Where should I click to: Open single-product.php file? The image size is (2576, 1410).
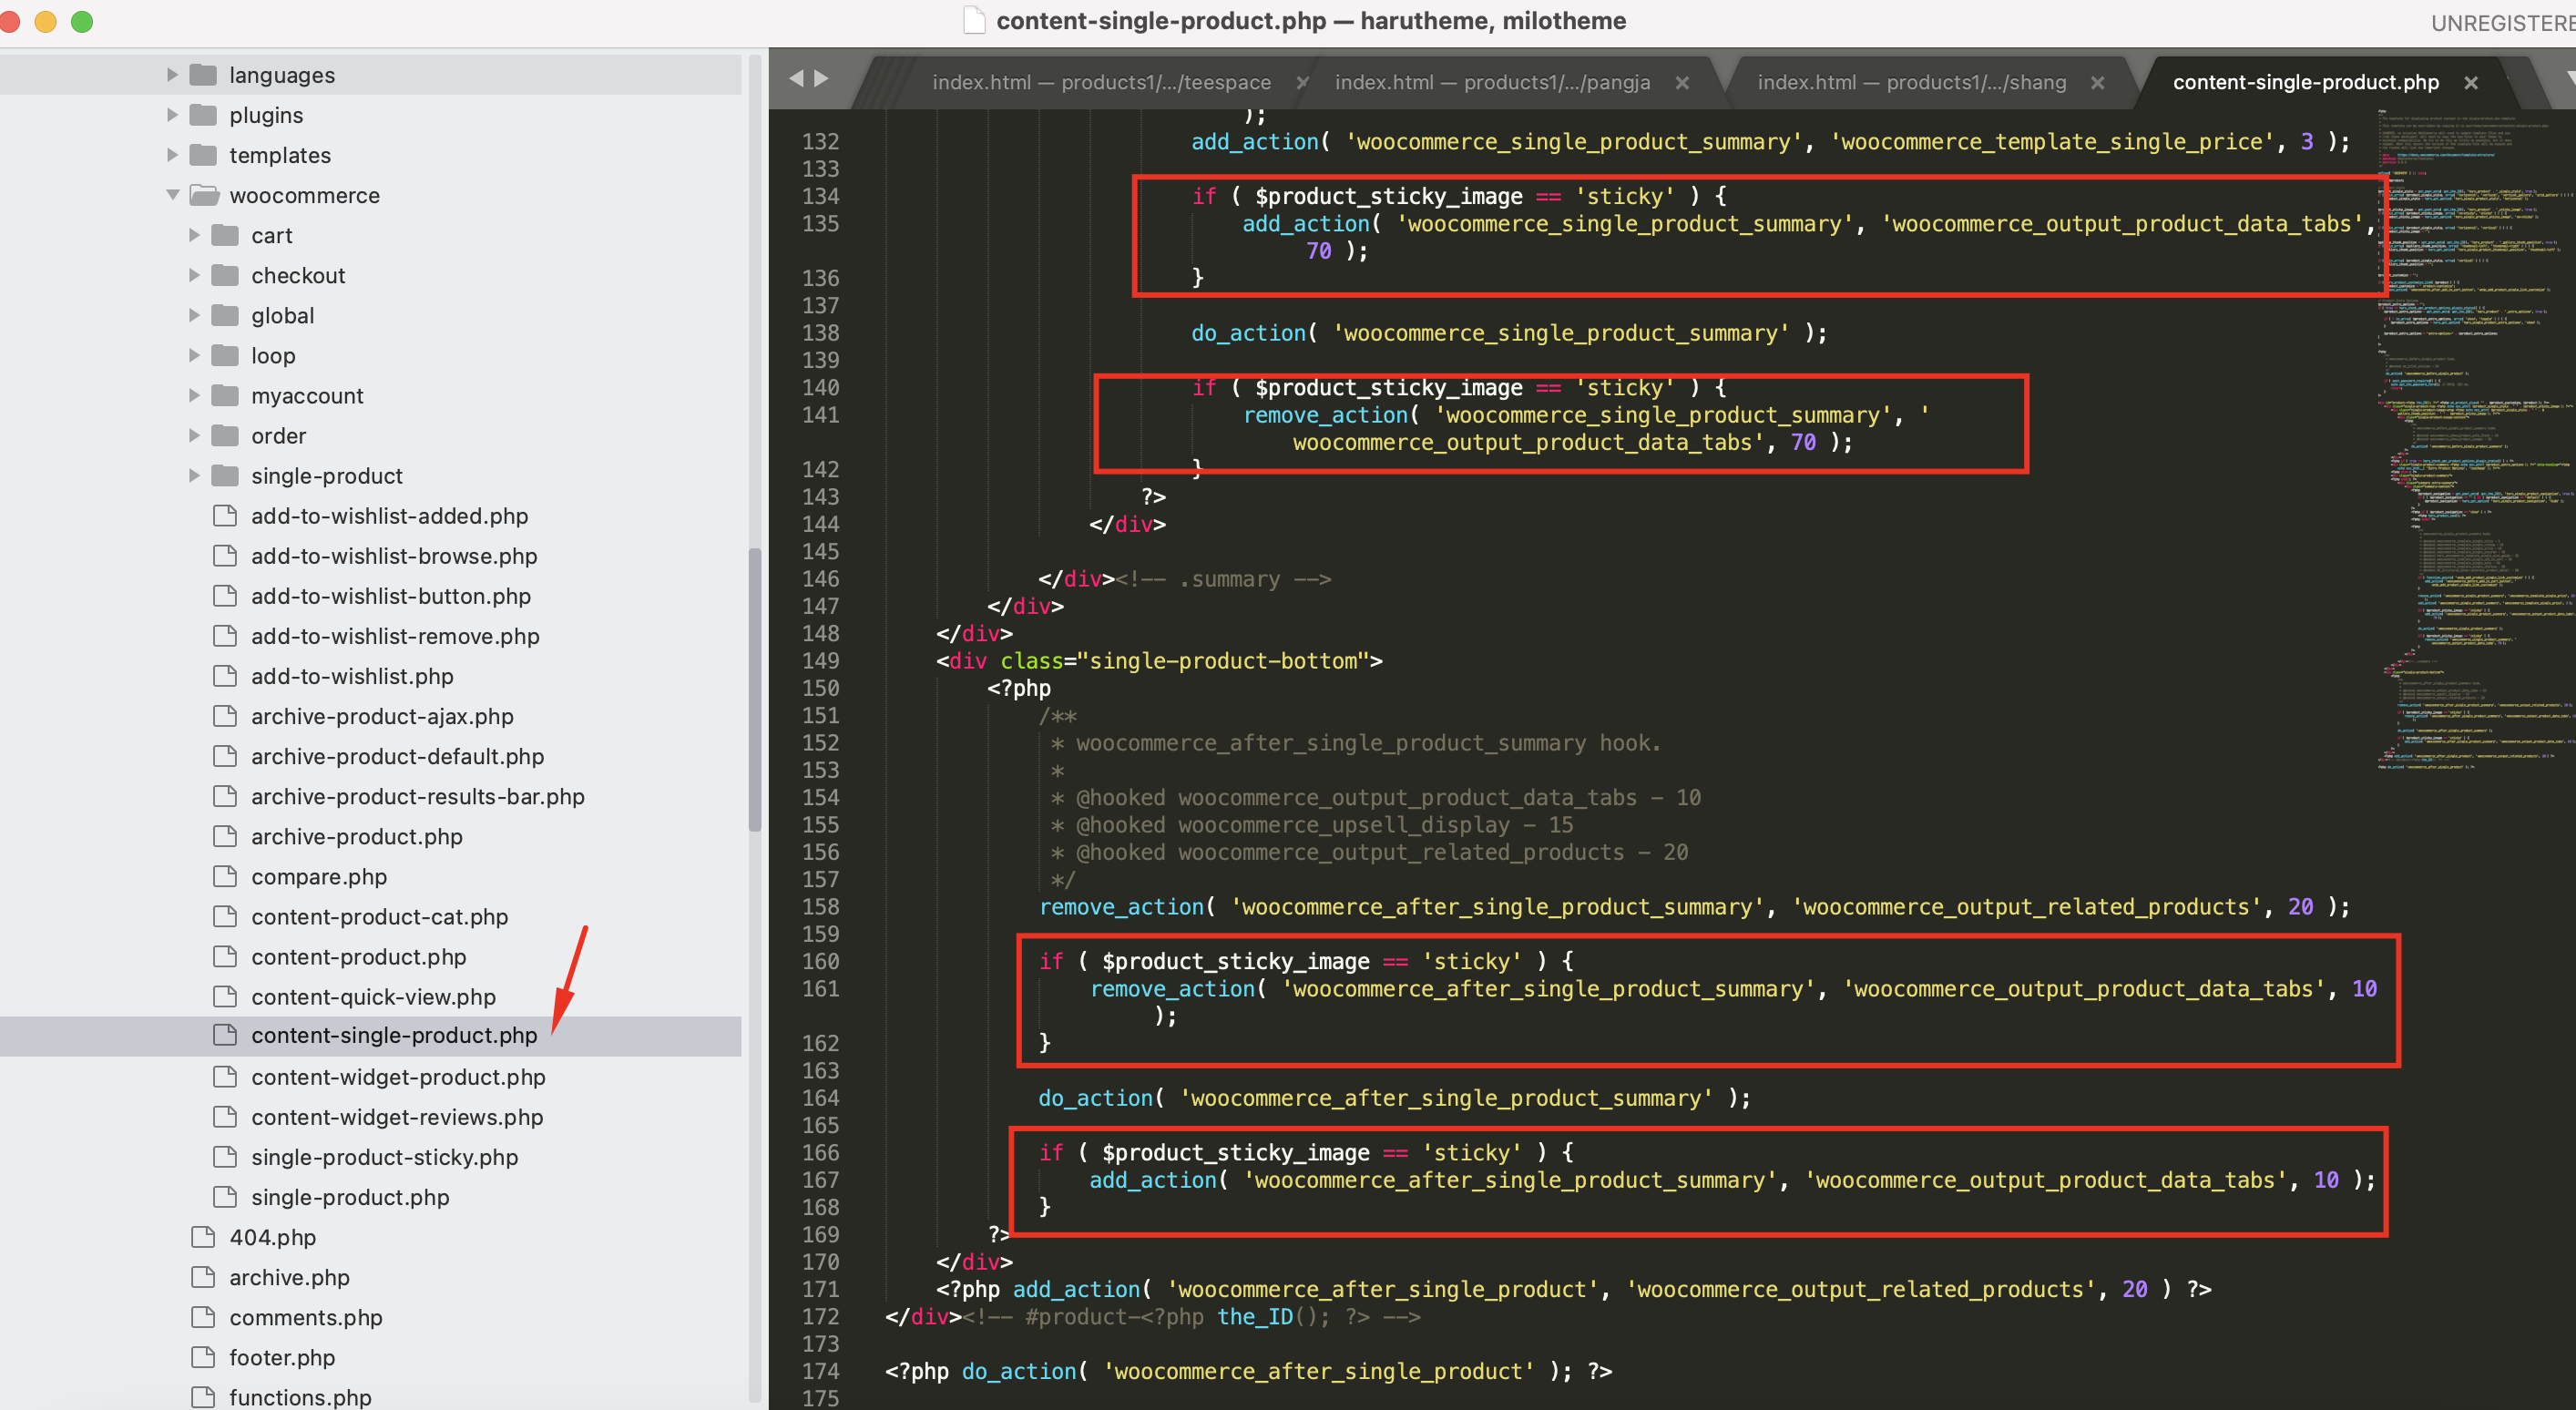(350, 1197)
